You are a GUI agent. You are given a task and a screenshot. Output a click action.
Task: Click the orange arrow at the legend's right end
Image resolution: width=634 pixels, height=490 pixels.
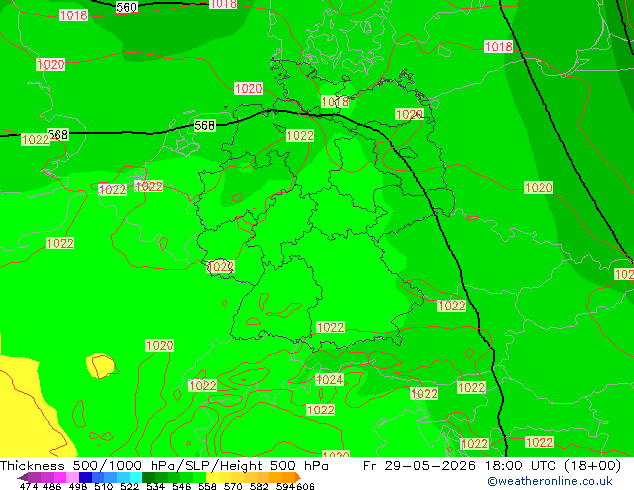pyautogui.click(x=298, y=477)
